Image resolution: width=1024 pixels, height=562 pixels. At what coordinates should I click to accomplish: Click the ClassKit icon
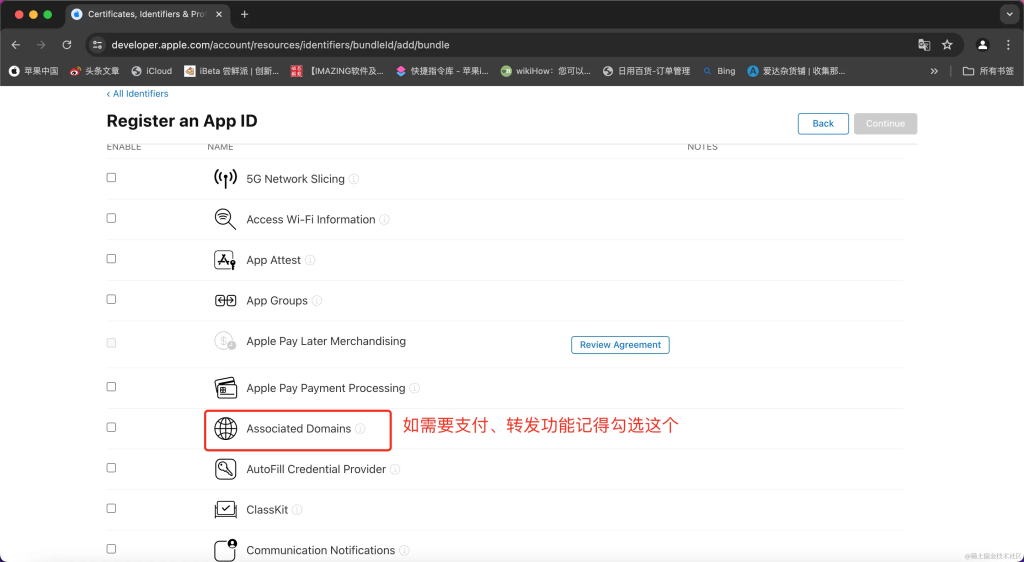pyautogui.click(x=225, y=510)
